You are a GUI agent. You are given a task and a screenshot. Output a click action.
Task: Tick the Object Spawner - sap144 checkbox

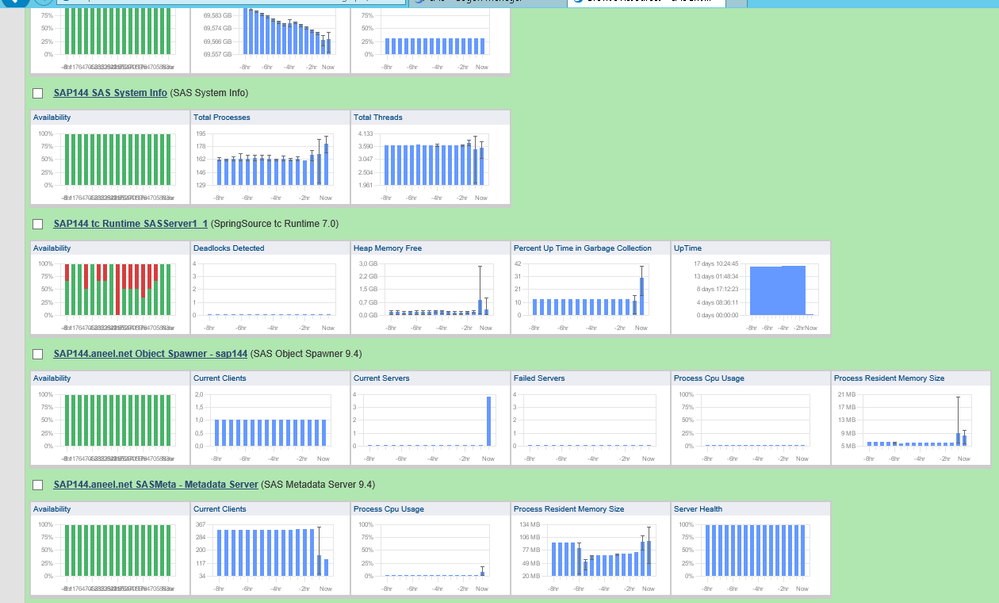[x=38, y=354]
